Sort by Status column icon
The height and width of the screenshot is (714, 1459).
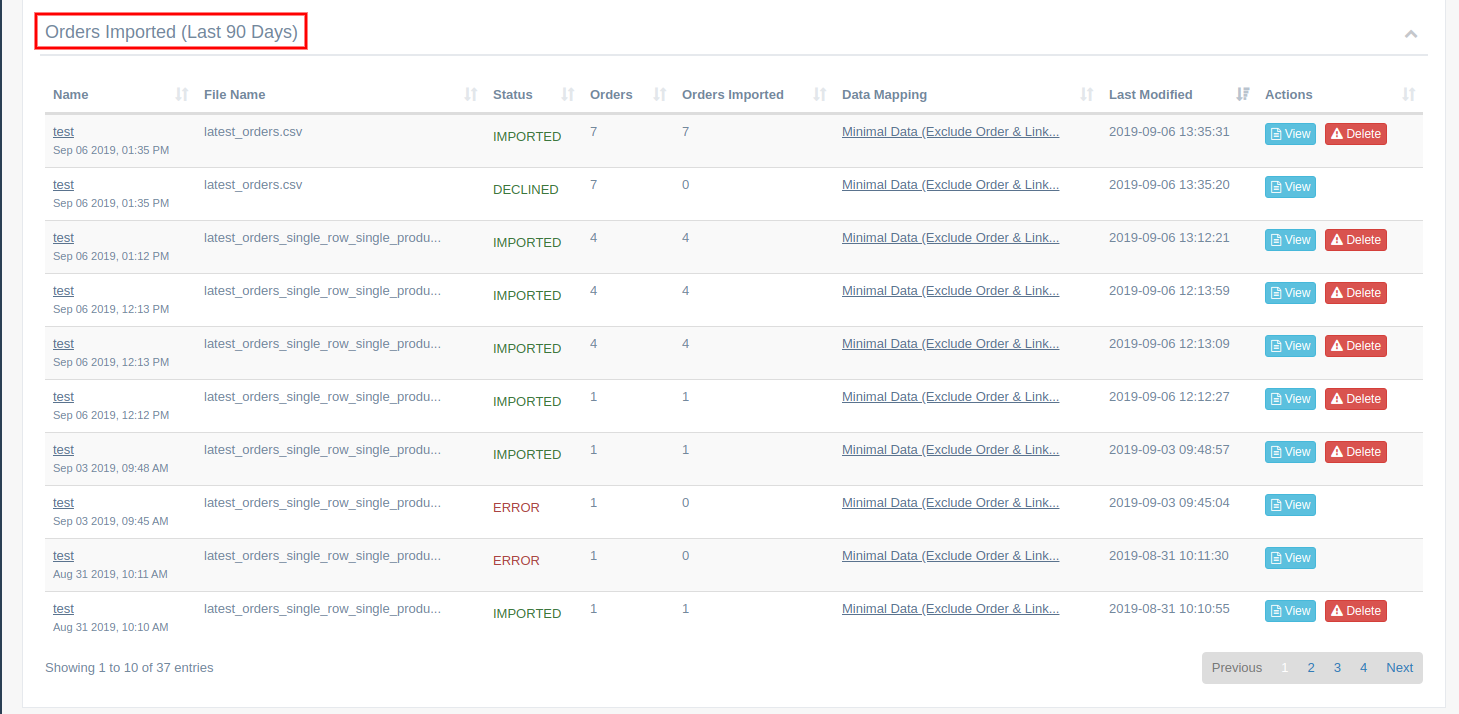pos(568,95)
